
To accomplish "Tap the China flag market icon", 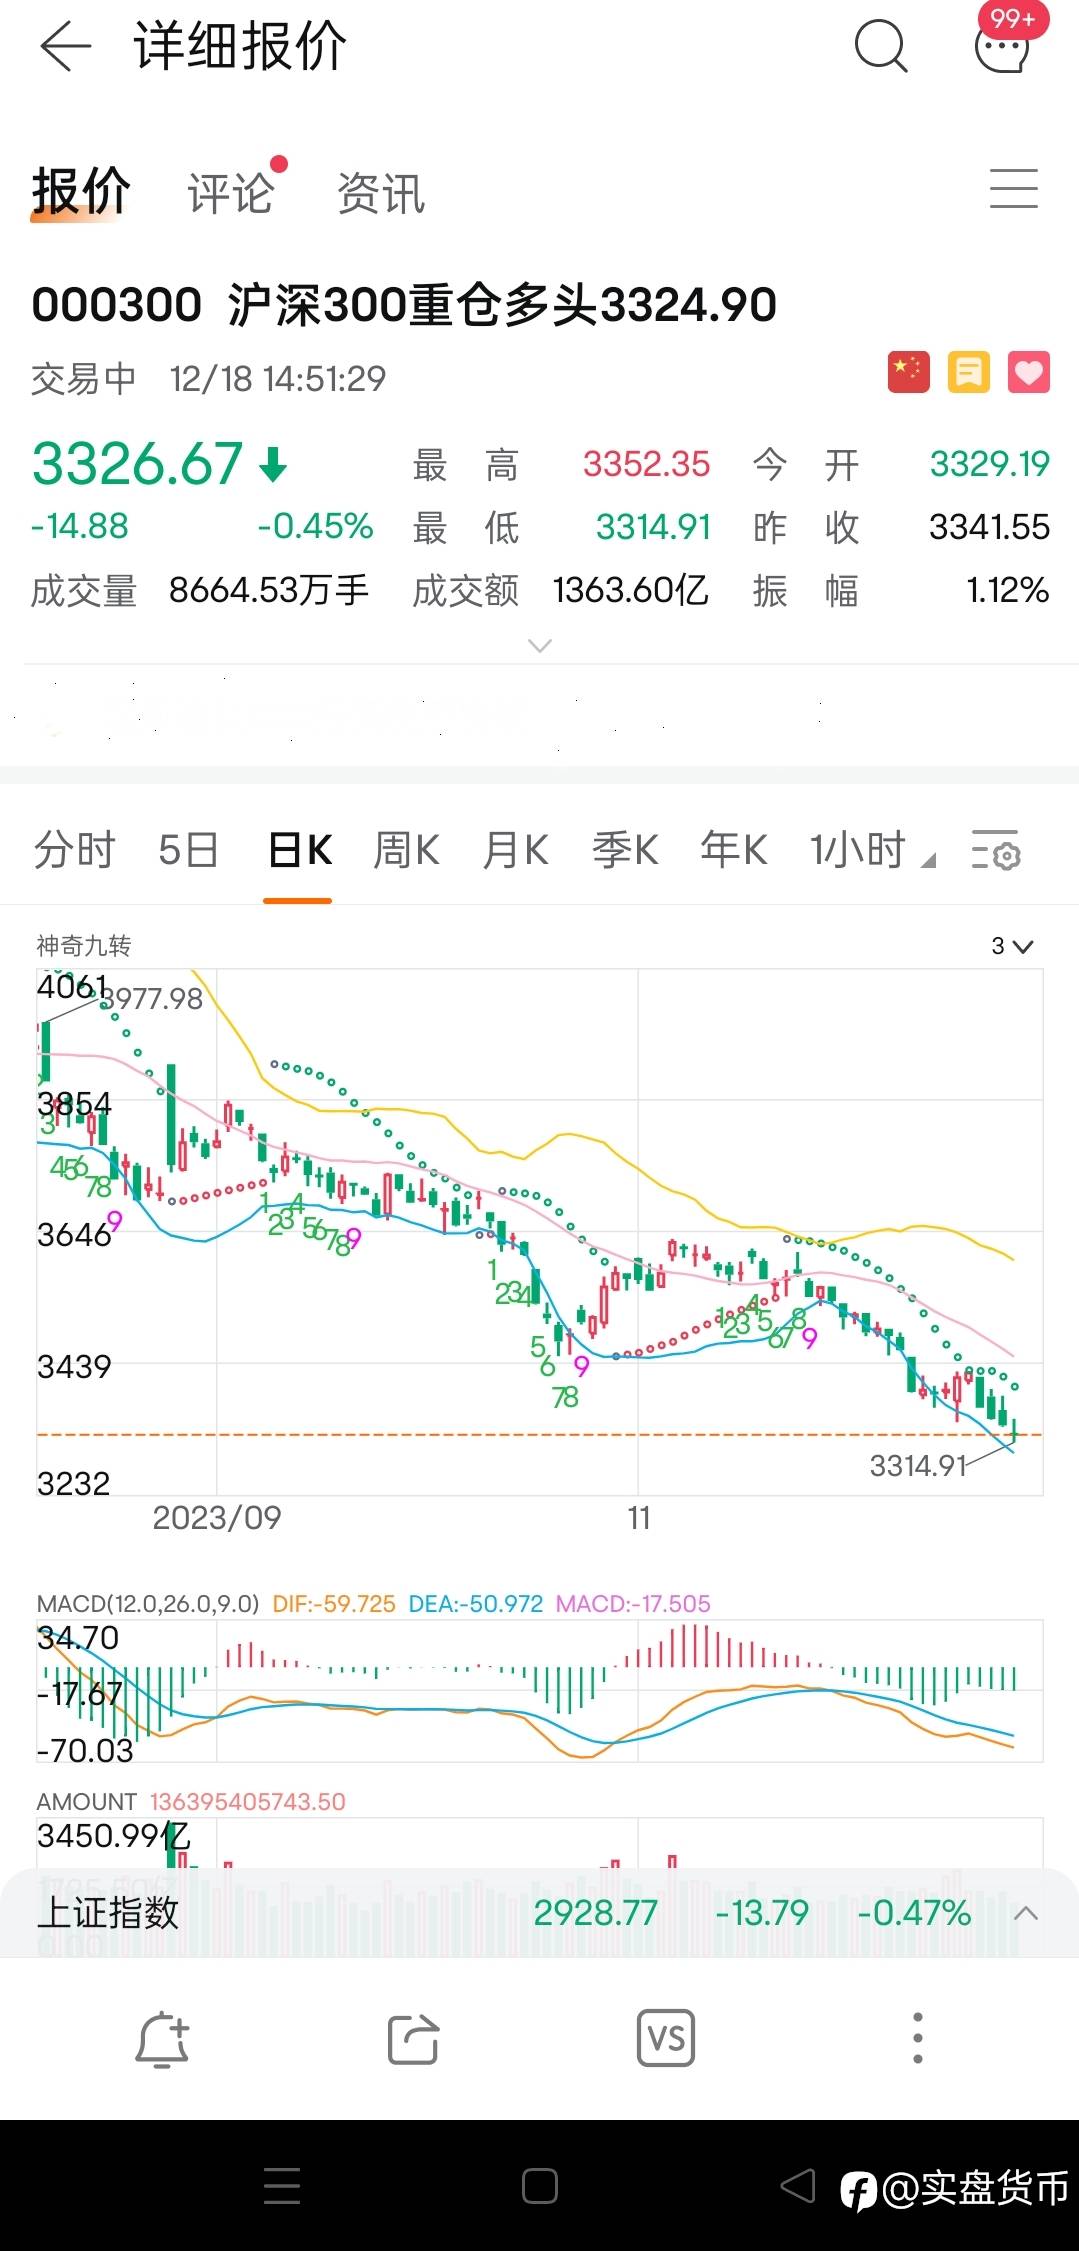I will (x=908, y=373).
